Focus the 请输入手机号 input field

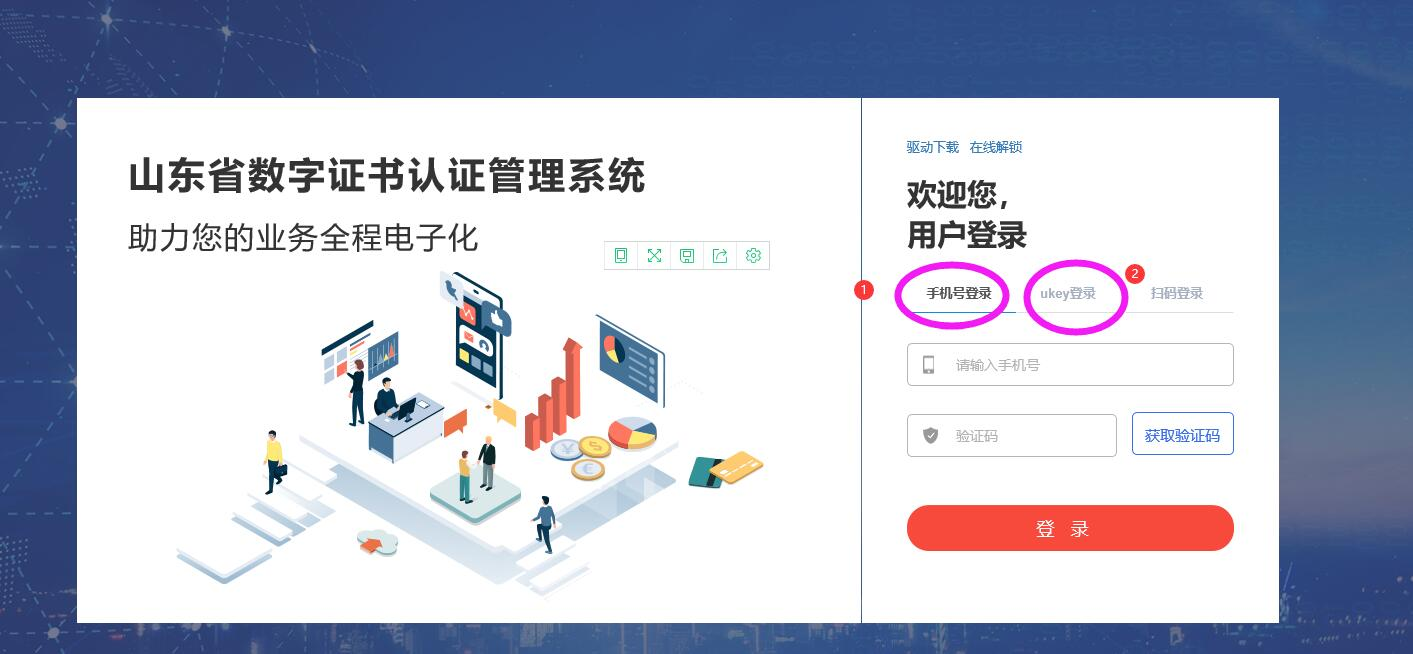coord(1070,364)
